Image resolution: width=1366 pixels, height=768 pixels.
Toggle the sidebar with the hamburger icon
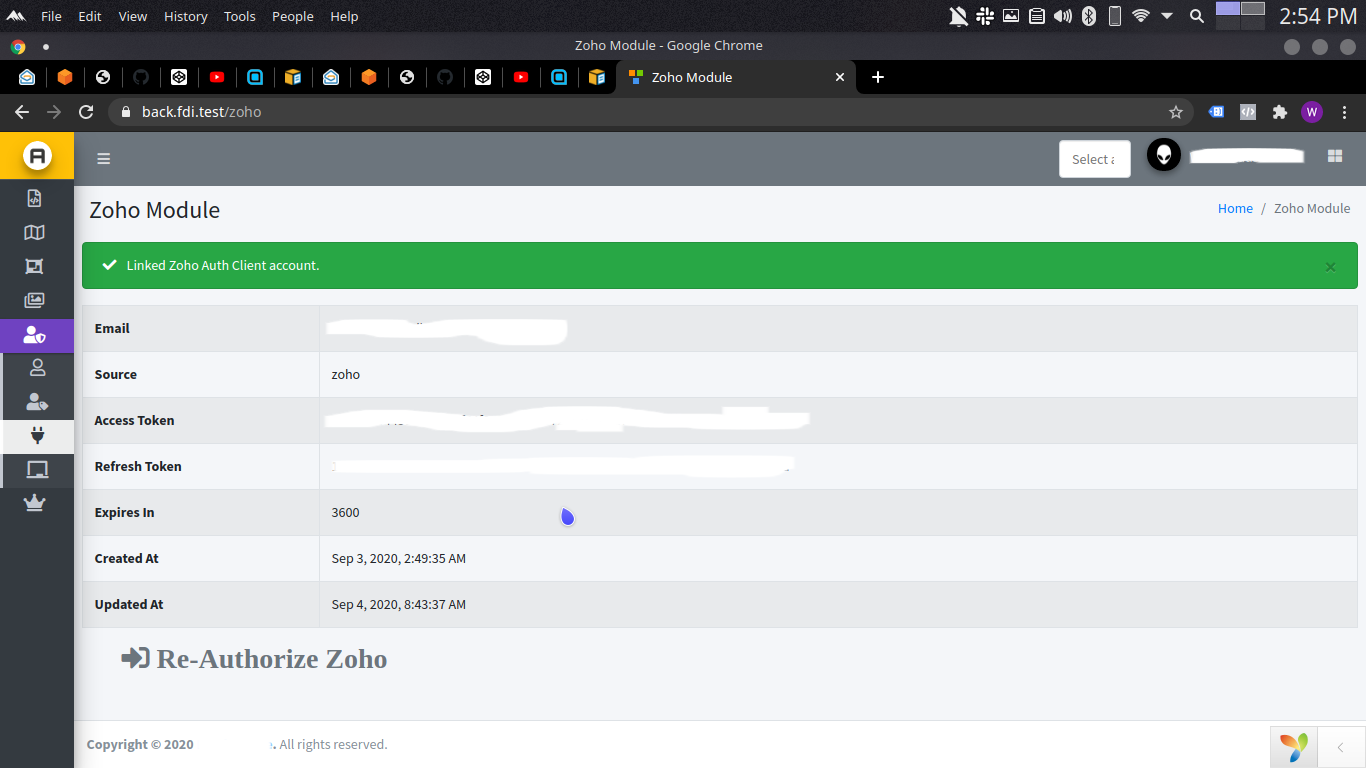104,158
